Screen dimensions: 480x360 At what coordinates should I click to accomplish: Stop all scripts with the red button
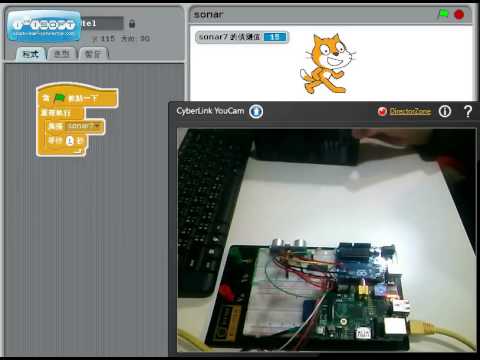[459, 14]
